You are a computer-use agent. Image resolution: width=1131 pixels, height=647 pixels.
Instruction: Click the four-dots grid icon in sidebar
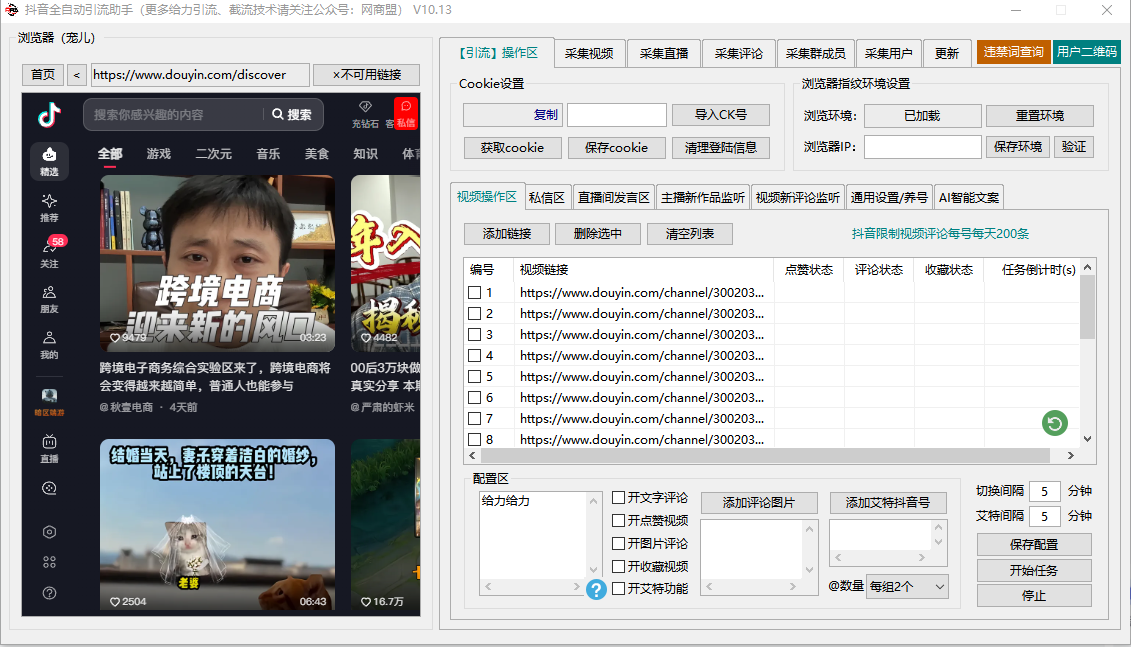pos(49,562)
